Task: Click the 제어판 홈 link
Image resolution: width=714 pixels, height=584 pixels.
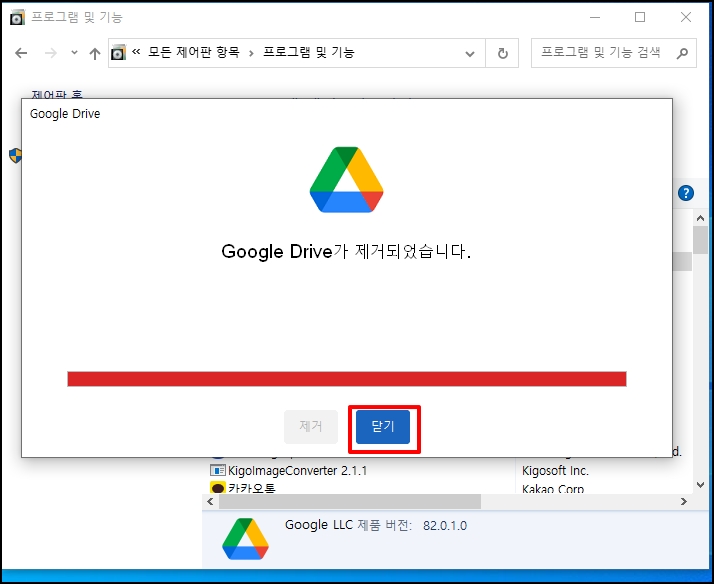Action: coord(57,95)
